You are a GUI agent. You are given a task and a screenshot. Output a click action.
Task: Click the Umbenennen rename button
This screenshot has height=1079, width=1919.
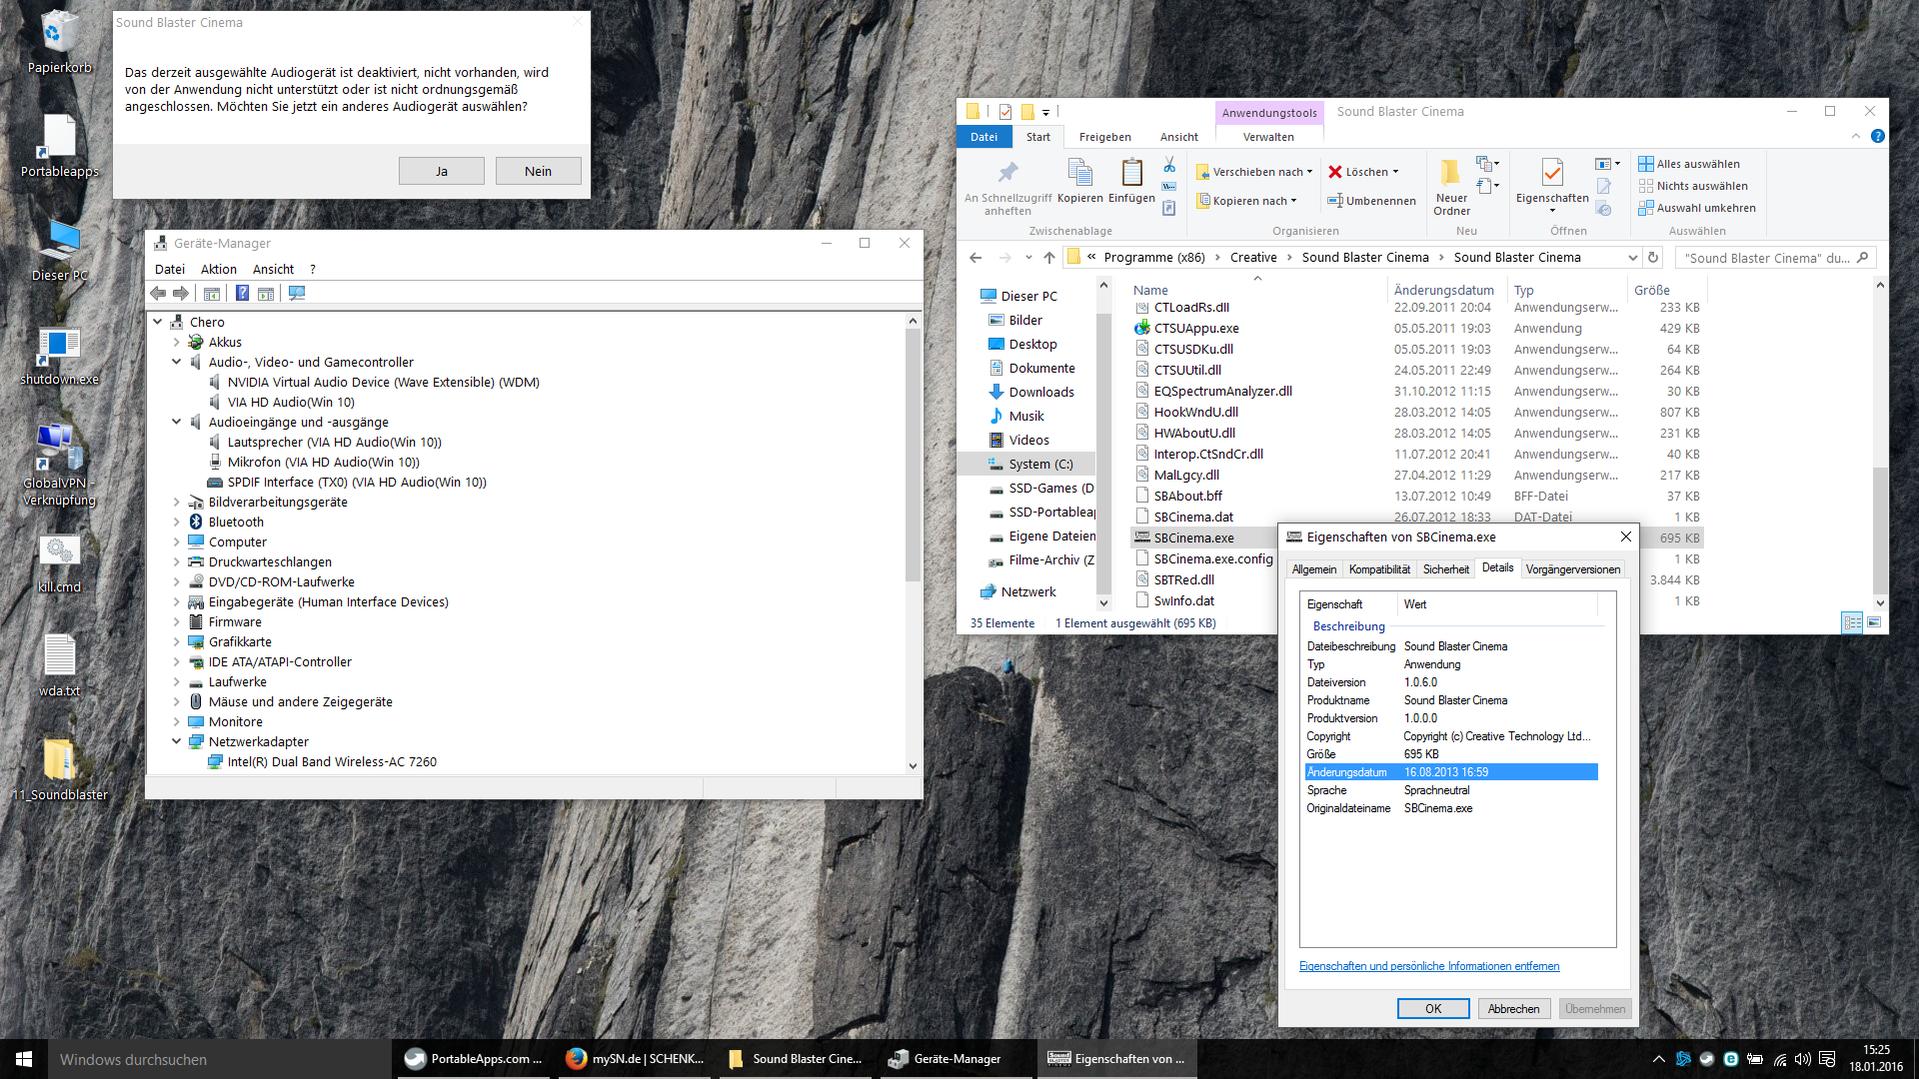pyautogui.click(x=1371, y=200)
